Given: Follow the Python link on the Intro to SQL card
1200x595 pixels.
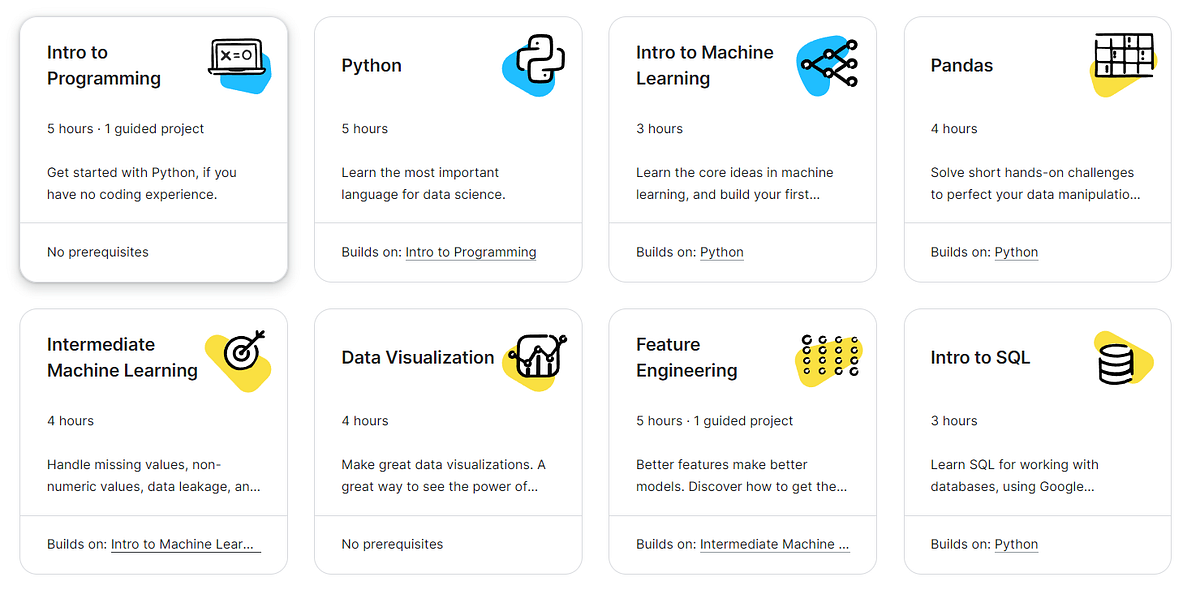Looking at the screenshot, I should tap(1016, 544).
